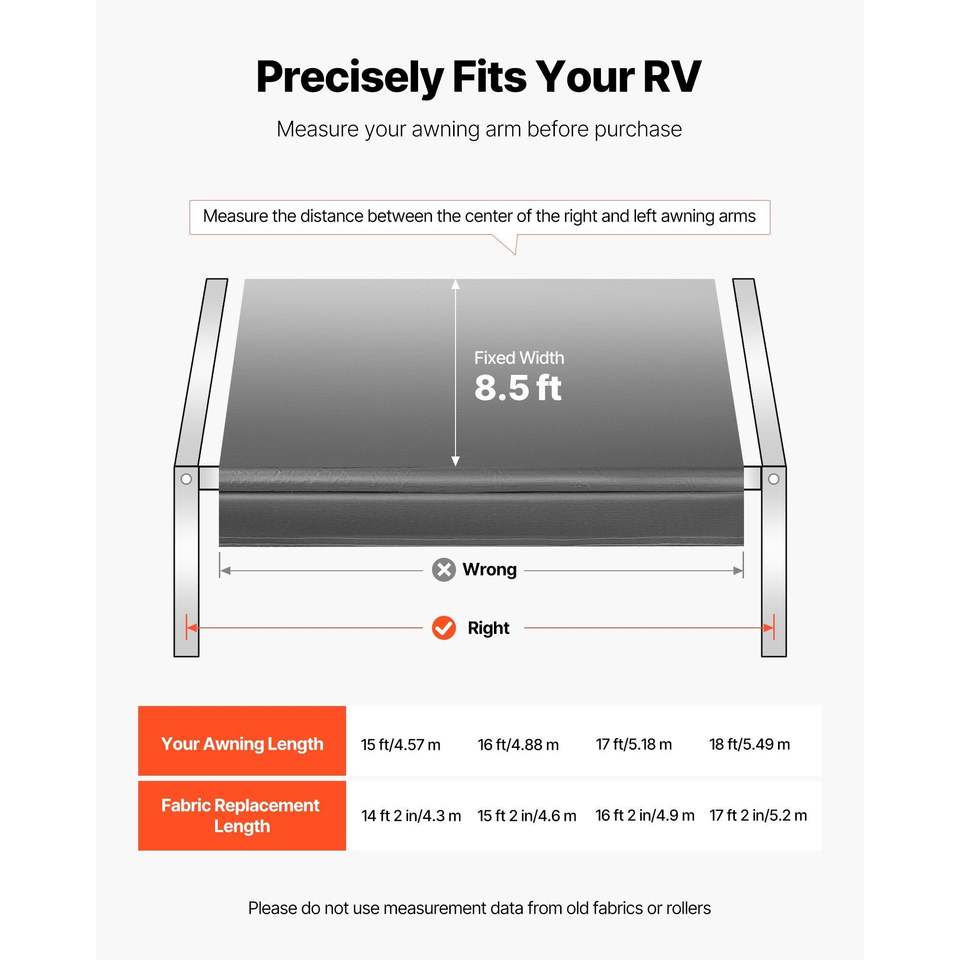Click the callout pointer below the measurement tip
960x960 pixels.
click(506, 243)
